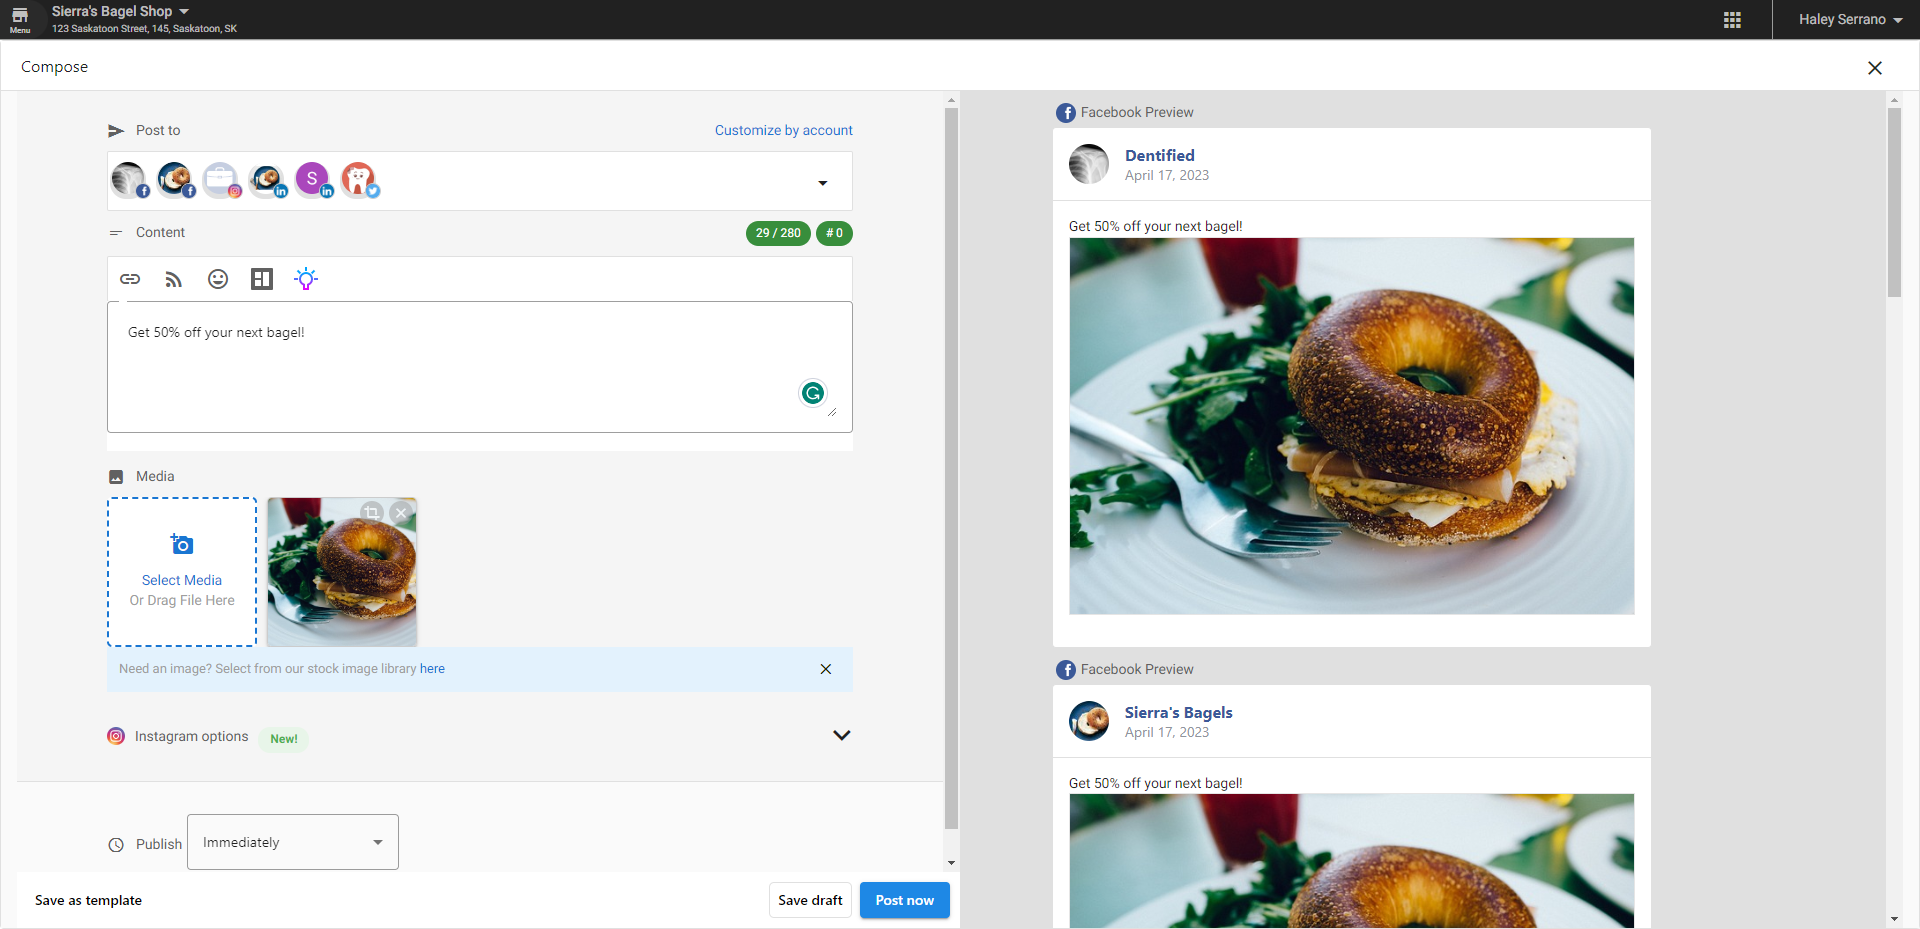The image size is (1920, 929).
Task: Click Dentified page name in preview
Action: coord(1159,155)
